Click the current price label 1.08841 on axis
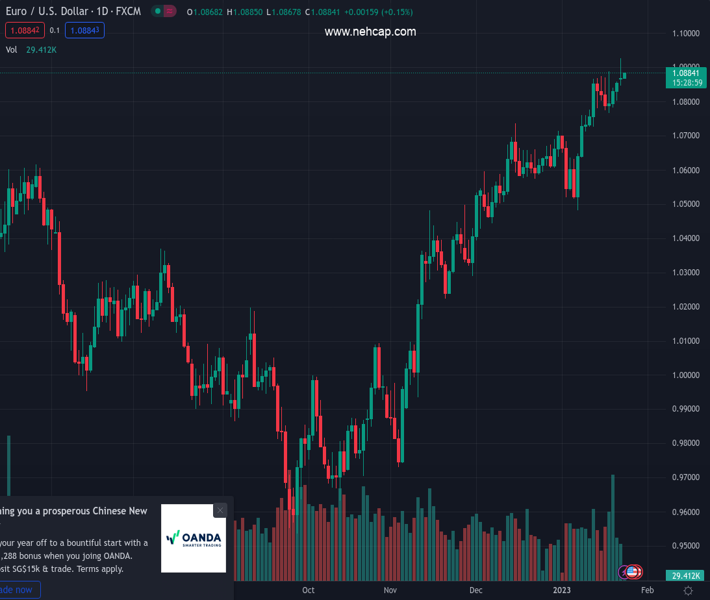This screenshot has height=600, width=710. [685, 73]
